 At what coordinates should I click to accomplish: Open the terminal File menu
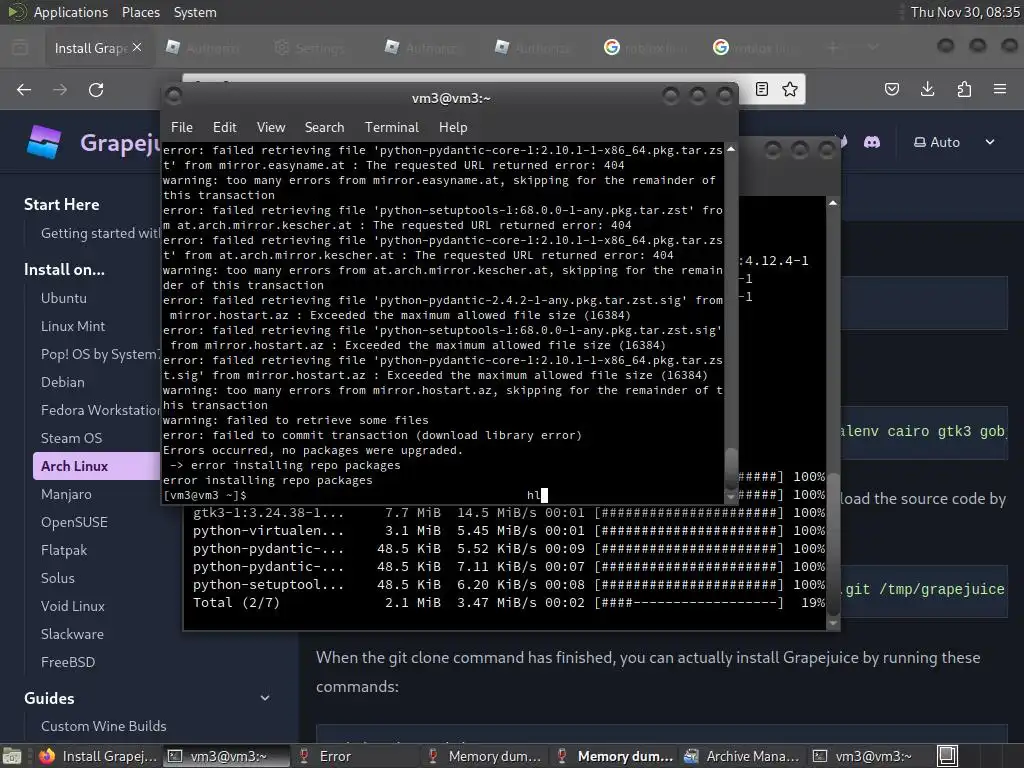click(x=182, y=127)
